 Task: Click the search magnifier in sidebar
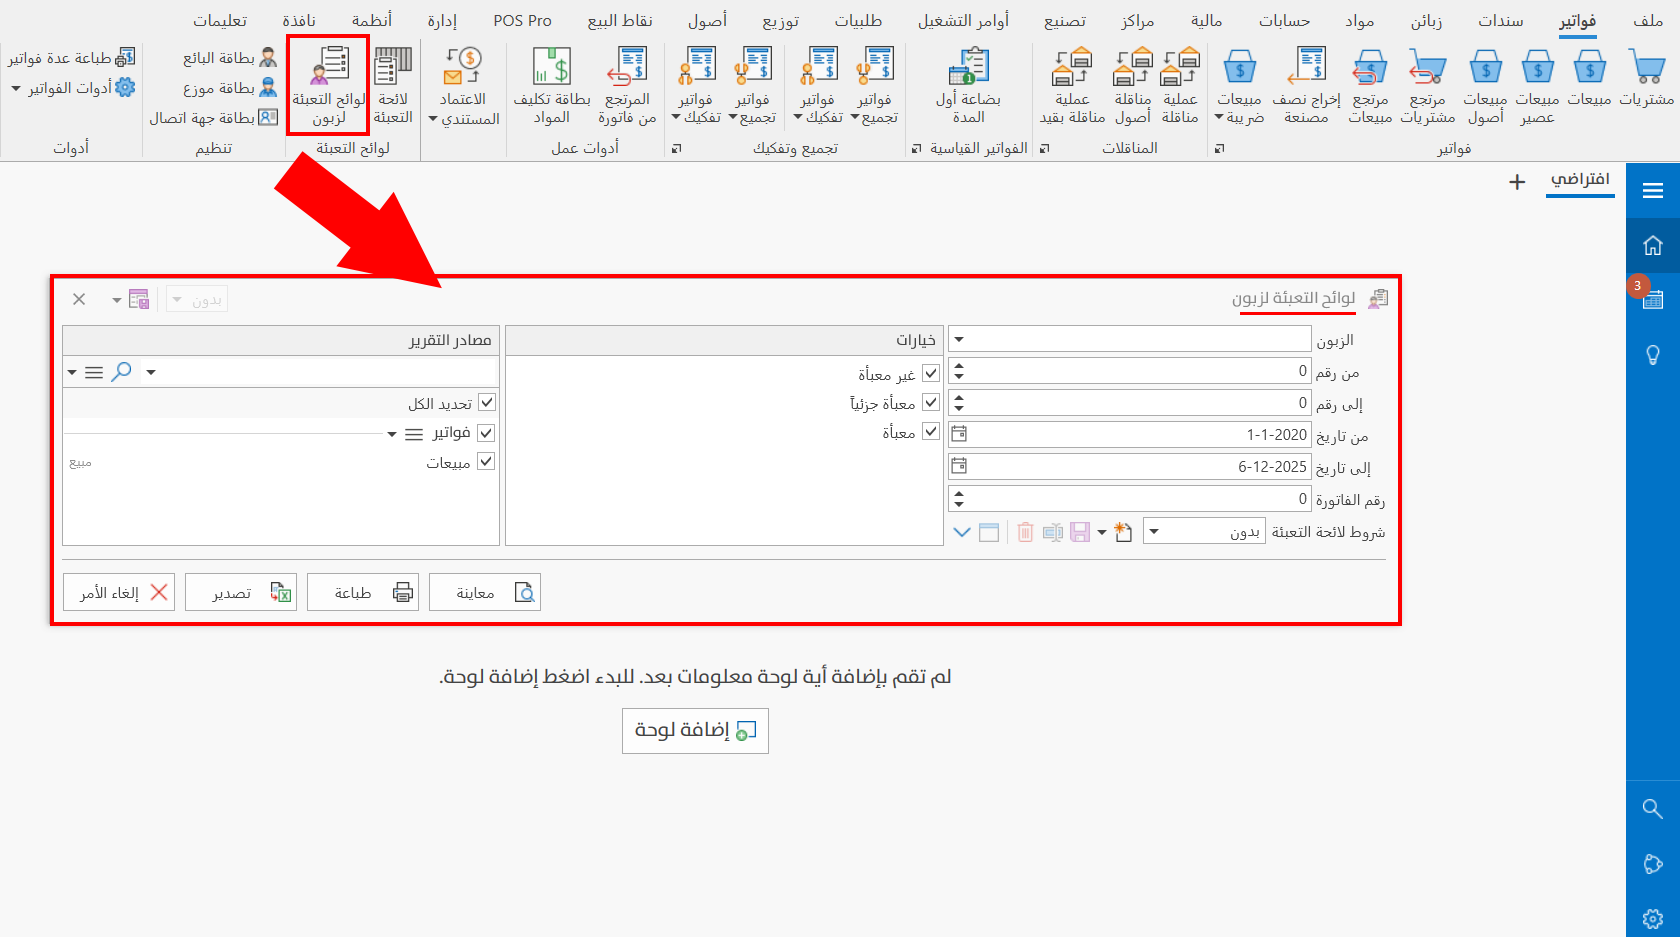click(x=1653, y=808)
